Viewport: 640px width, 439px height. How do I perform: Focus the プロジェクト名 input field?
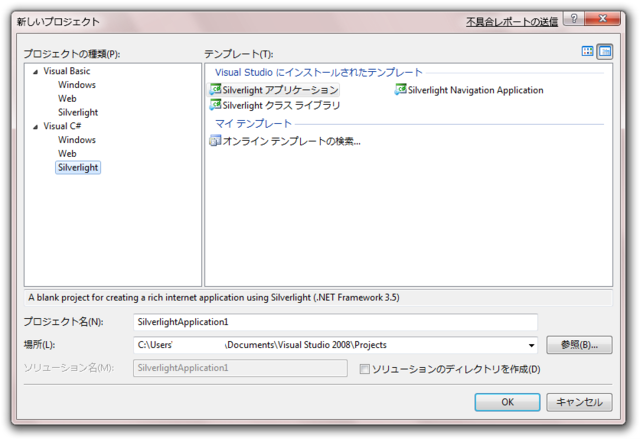pos(335,322)
